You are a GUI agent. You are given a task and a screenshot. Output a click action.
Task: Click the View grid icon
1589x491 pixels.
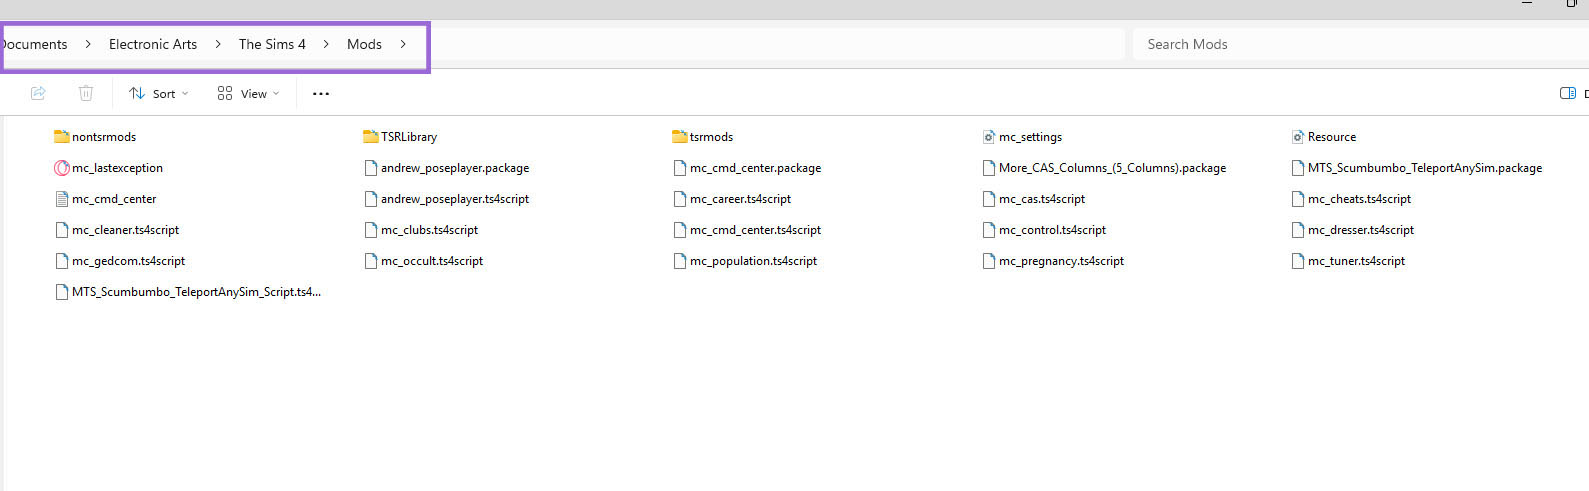tap(225, 93)
